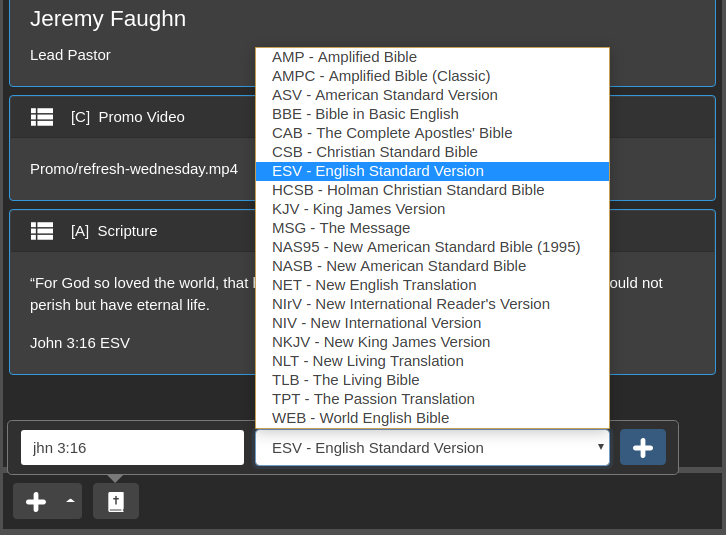The width and height of the screenshot is (726, 535).
Task: Click Promo/refresh-wednesday.mp4 file path text
Action: 134,169
